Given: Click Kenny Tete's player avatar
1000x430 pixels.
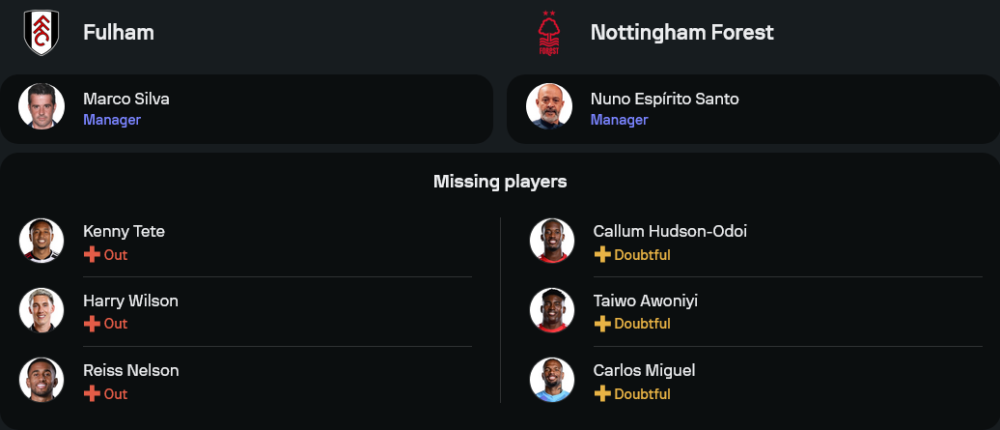Looking at the screenshot, I should (42, 241).
